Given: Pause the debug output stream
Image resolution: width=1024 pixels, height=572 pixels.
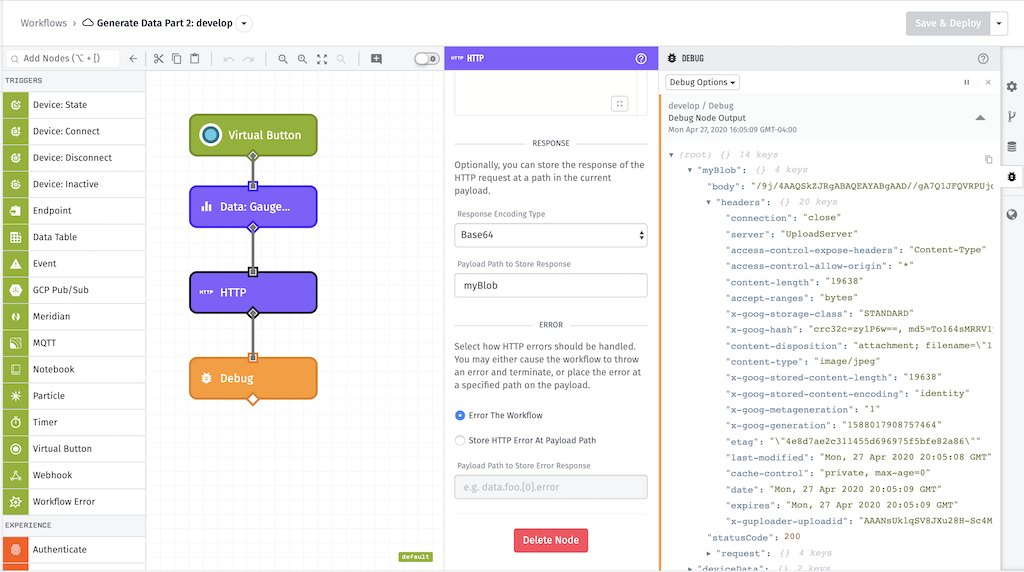Looking at the screenshot, I should click(x=967, y=82).
